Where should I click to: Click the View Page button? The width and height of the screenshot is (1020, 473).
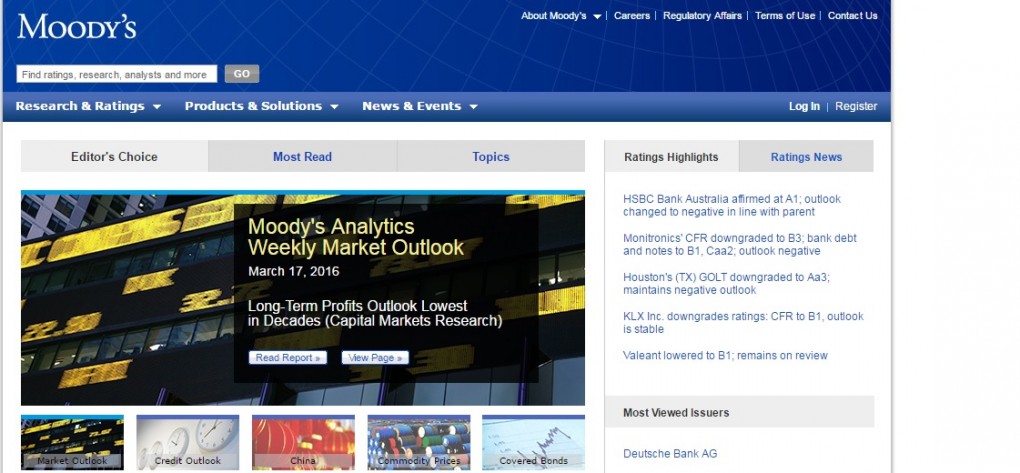tap(375, 358)
